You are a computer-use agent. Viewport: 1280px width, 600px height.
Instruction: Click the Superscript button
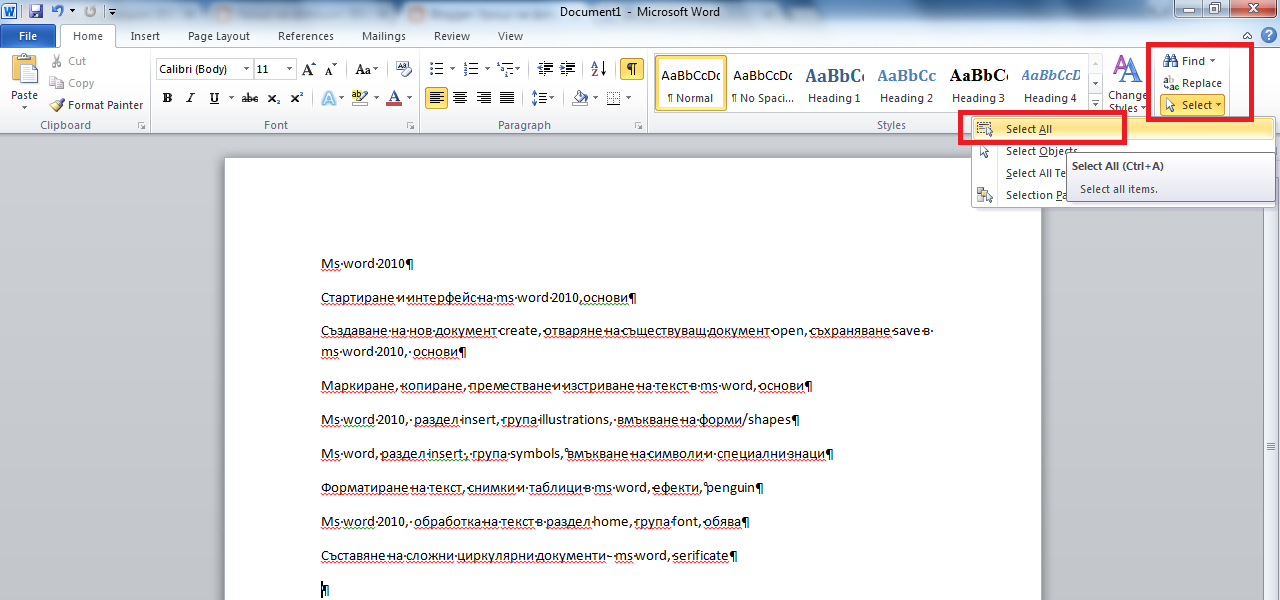pyautogui.click(x=297, y=98)
